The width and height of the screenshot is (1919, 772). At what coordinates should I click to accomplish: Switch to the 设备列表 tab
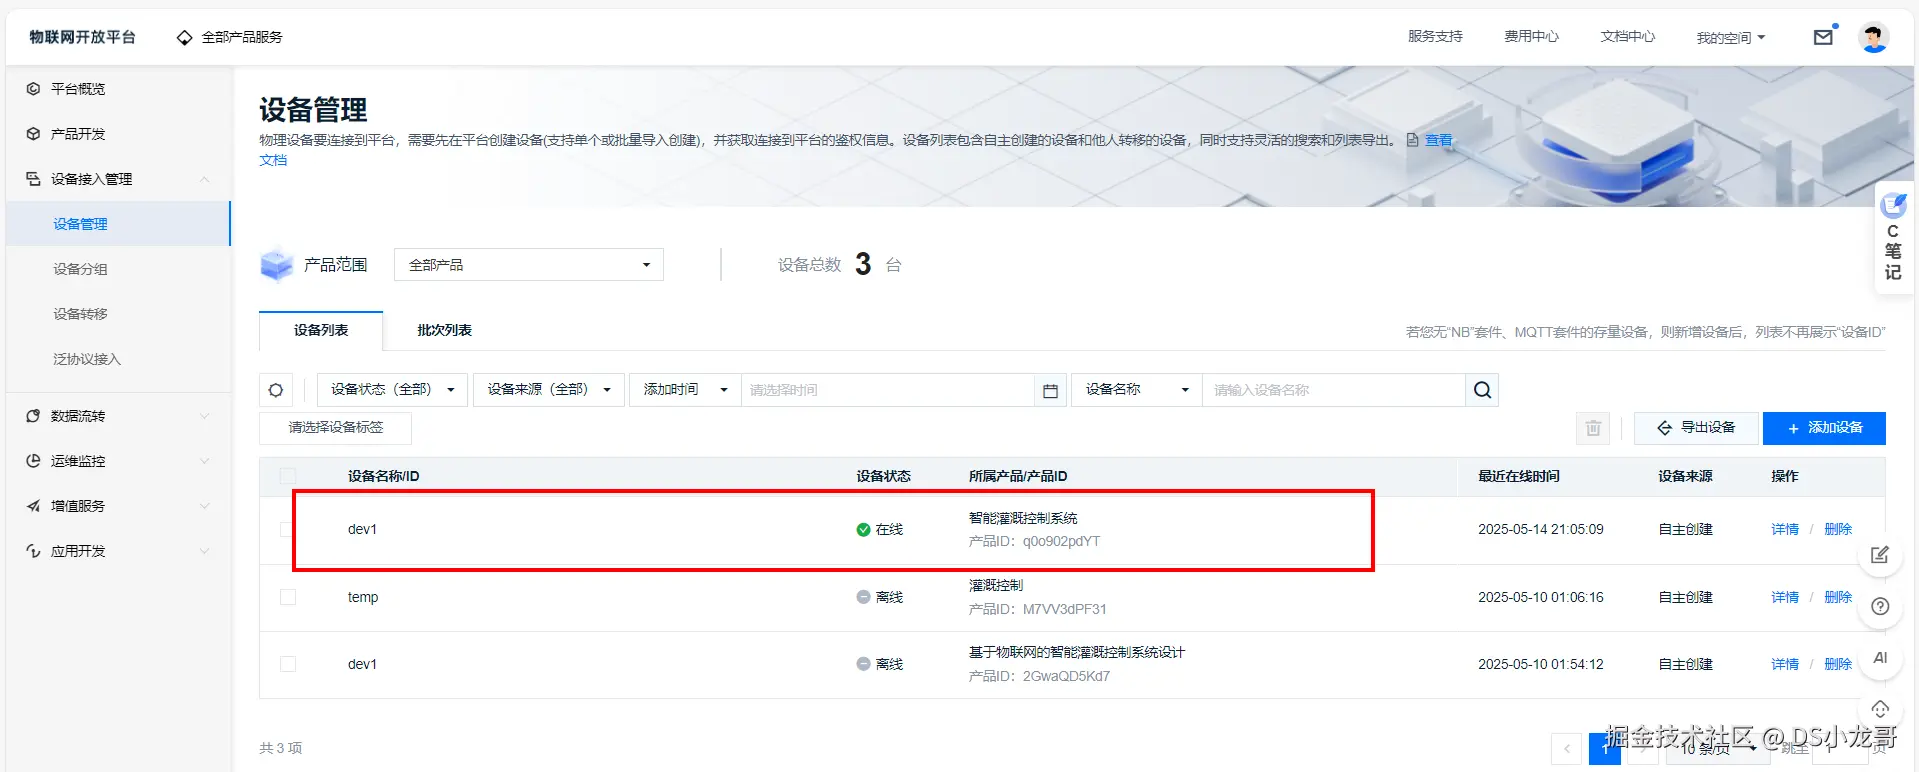point(321,330)
